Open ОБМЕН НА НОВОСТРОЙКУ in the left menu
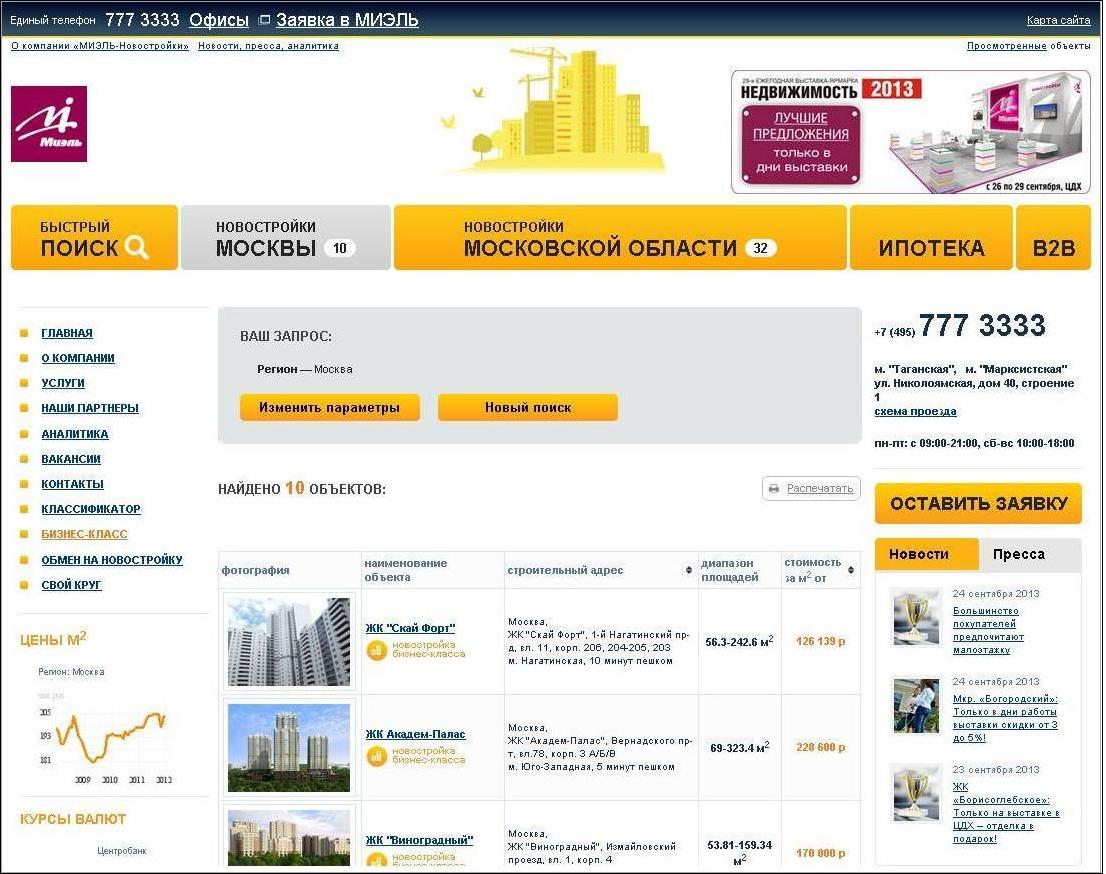Viewport: 1106px width, 874px height. point(111,559)
